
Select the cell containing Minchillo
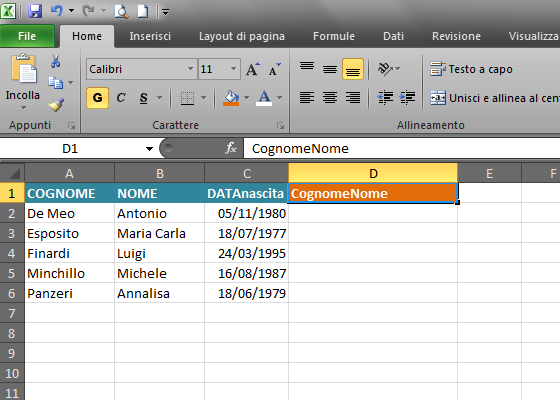pyautogui.click(x=70, y=274)
